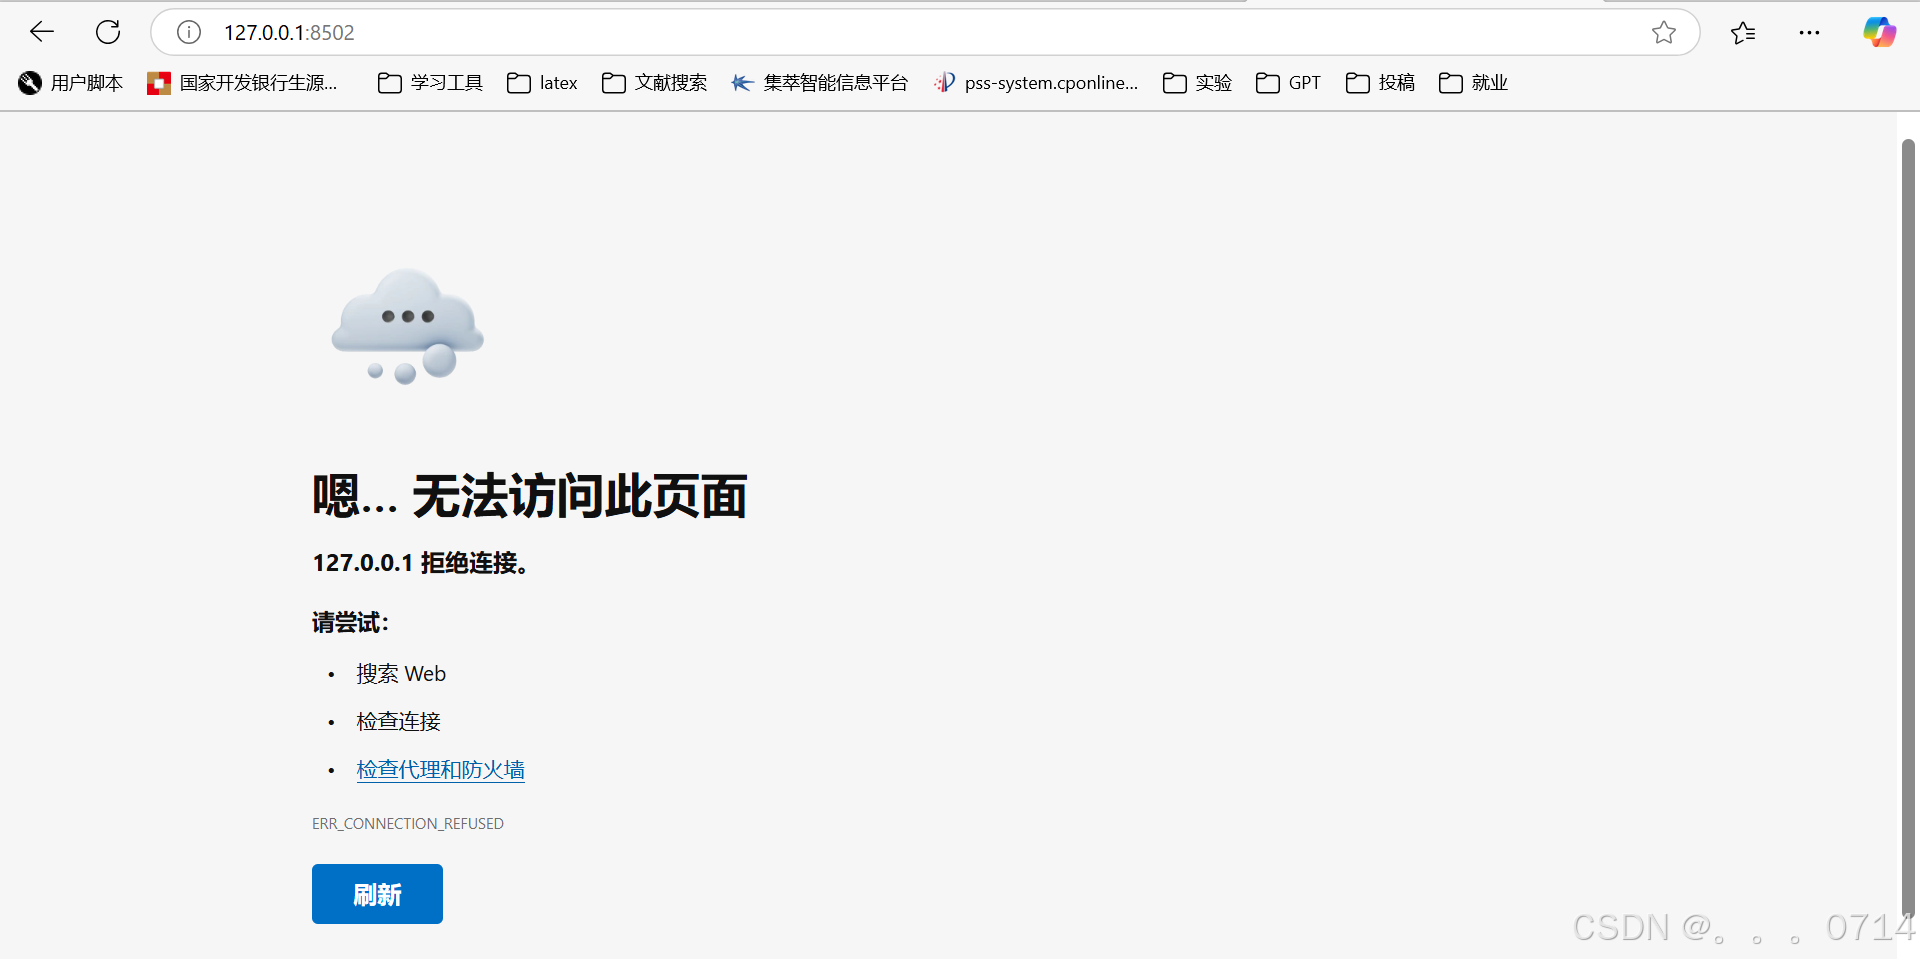Open the 国家开发银行生源 bookmark
1920x959 pixels.
[243, 83]
